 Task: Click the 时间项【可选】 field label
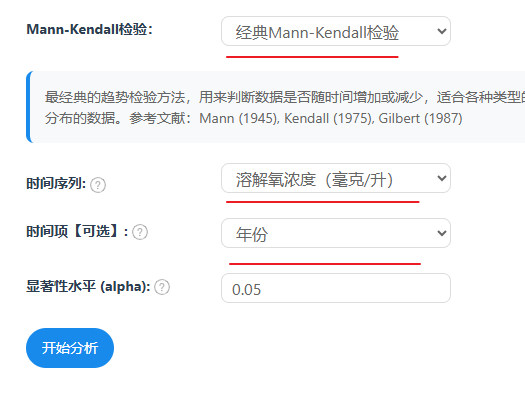click(77, 231)
